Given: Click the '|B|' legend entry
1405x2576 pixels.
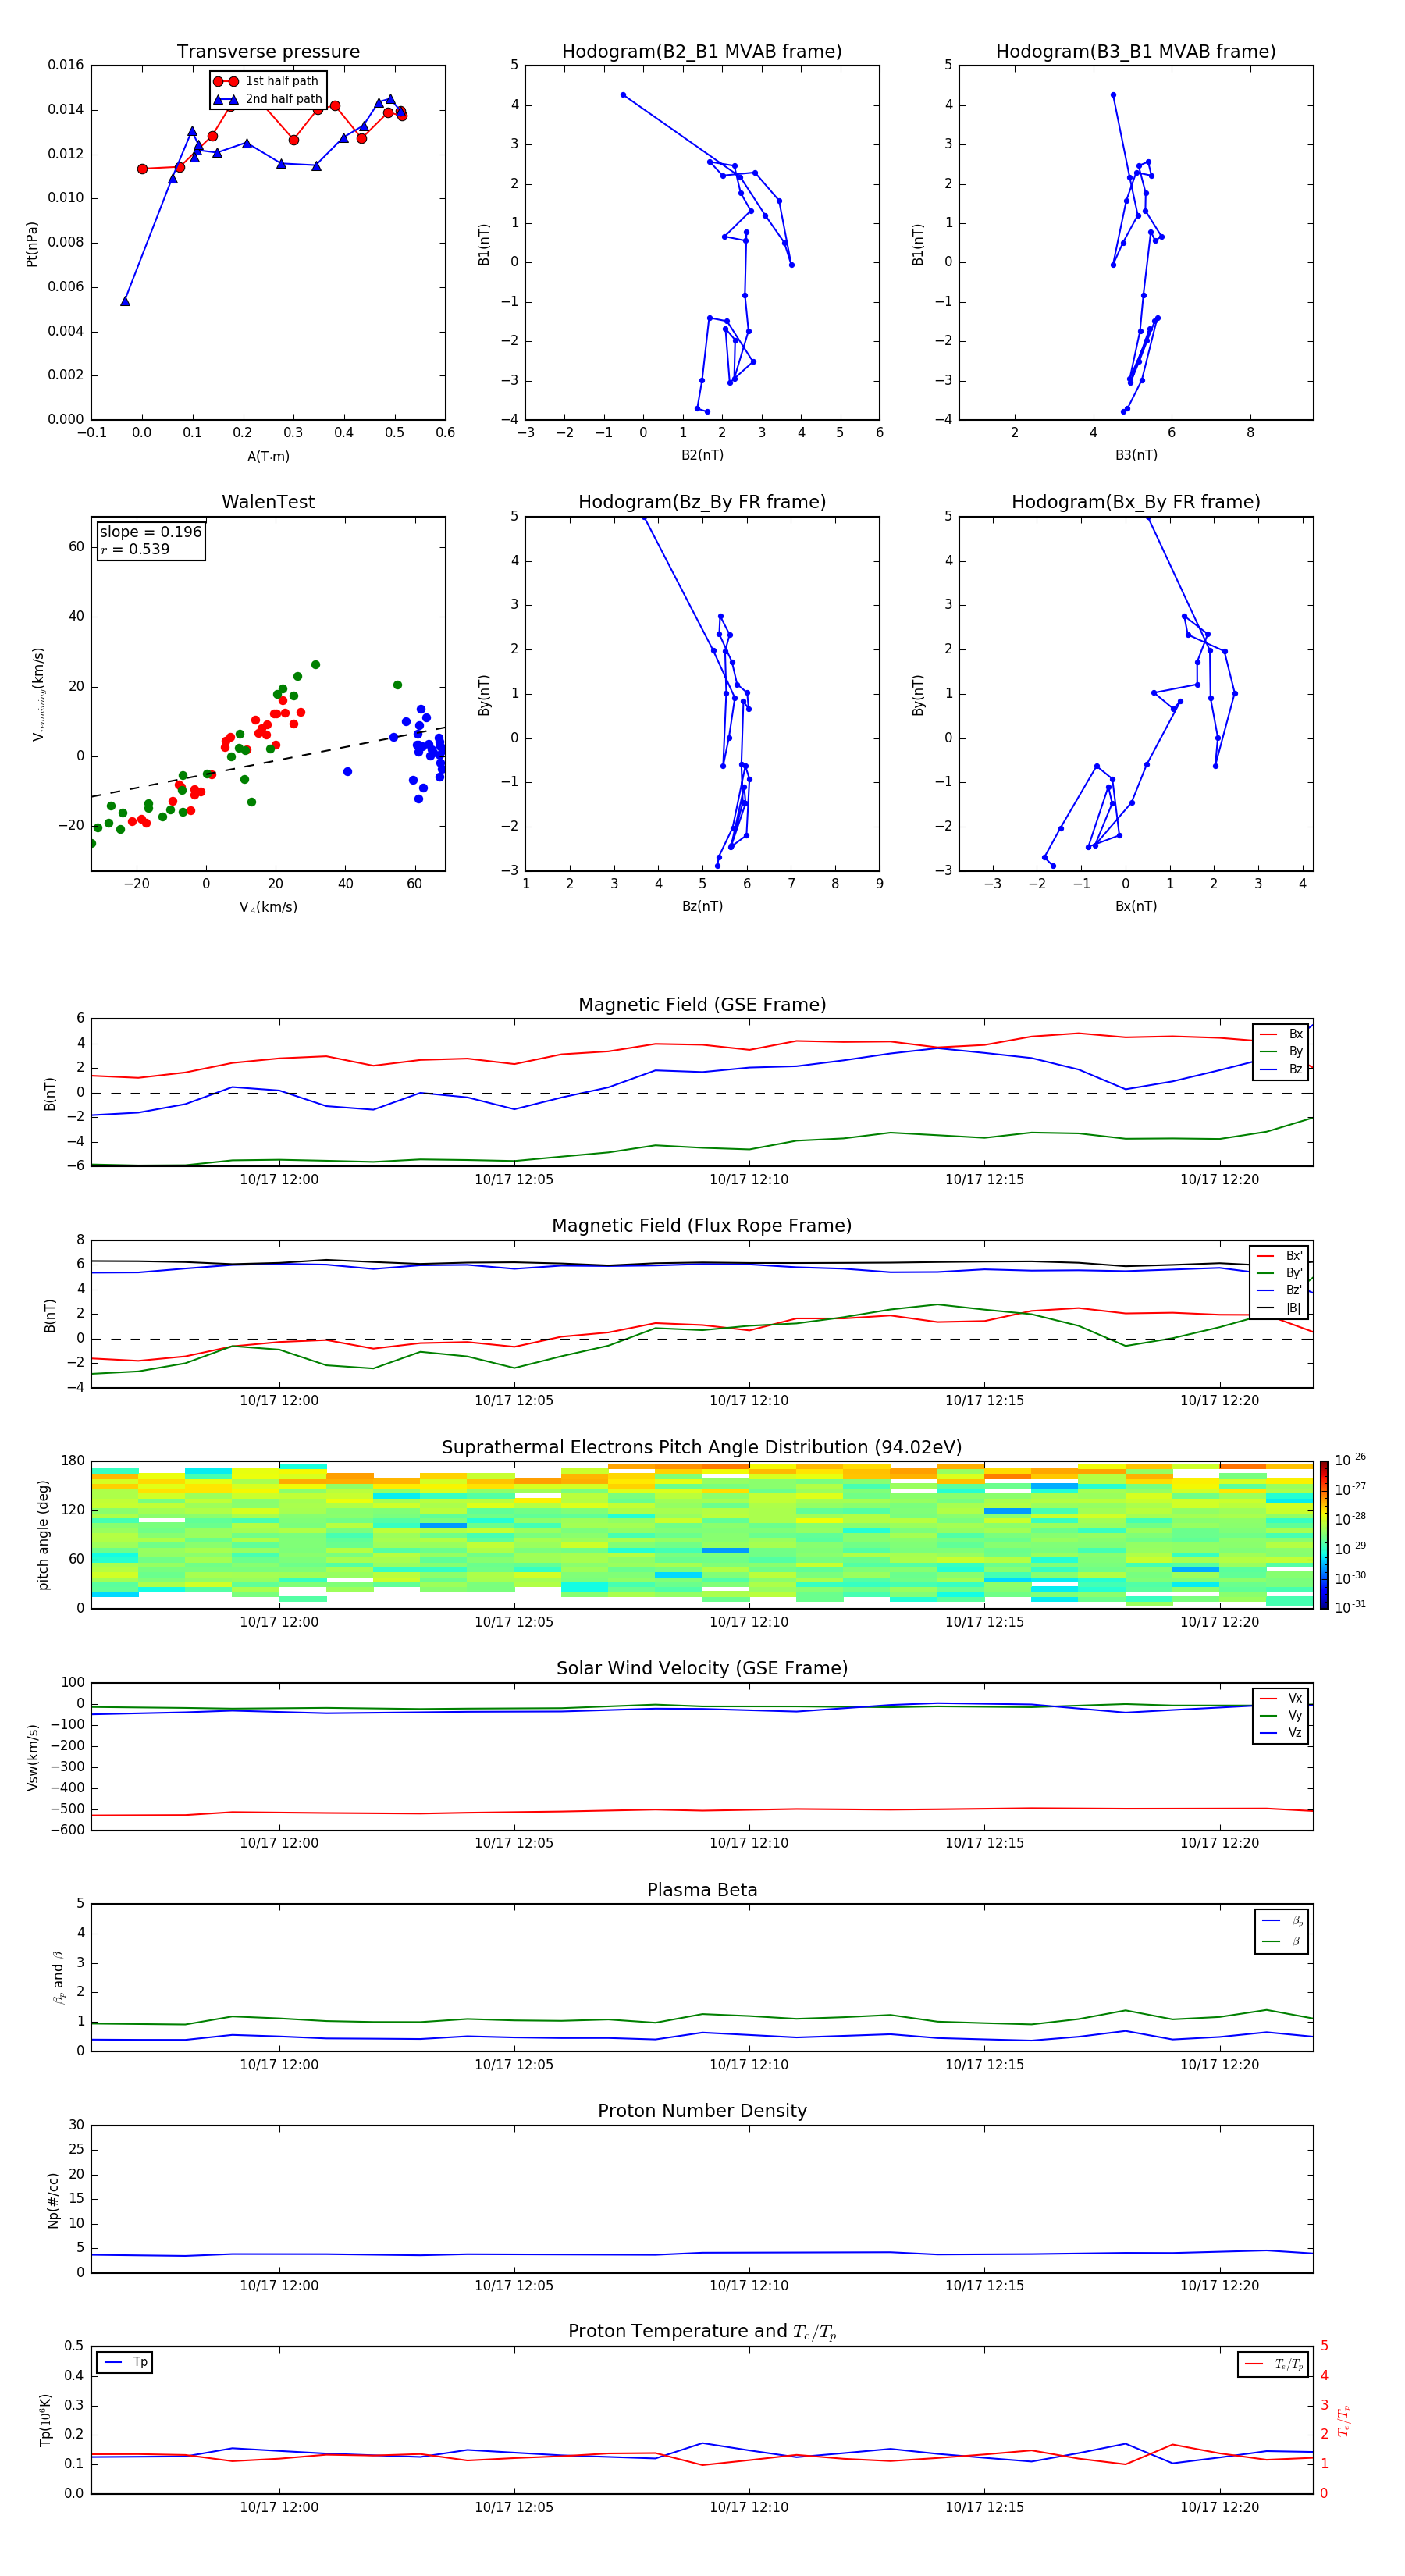Looking at the screenshot, I should [1279, 1309].
